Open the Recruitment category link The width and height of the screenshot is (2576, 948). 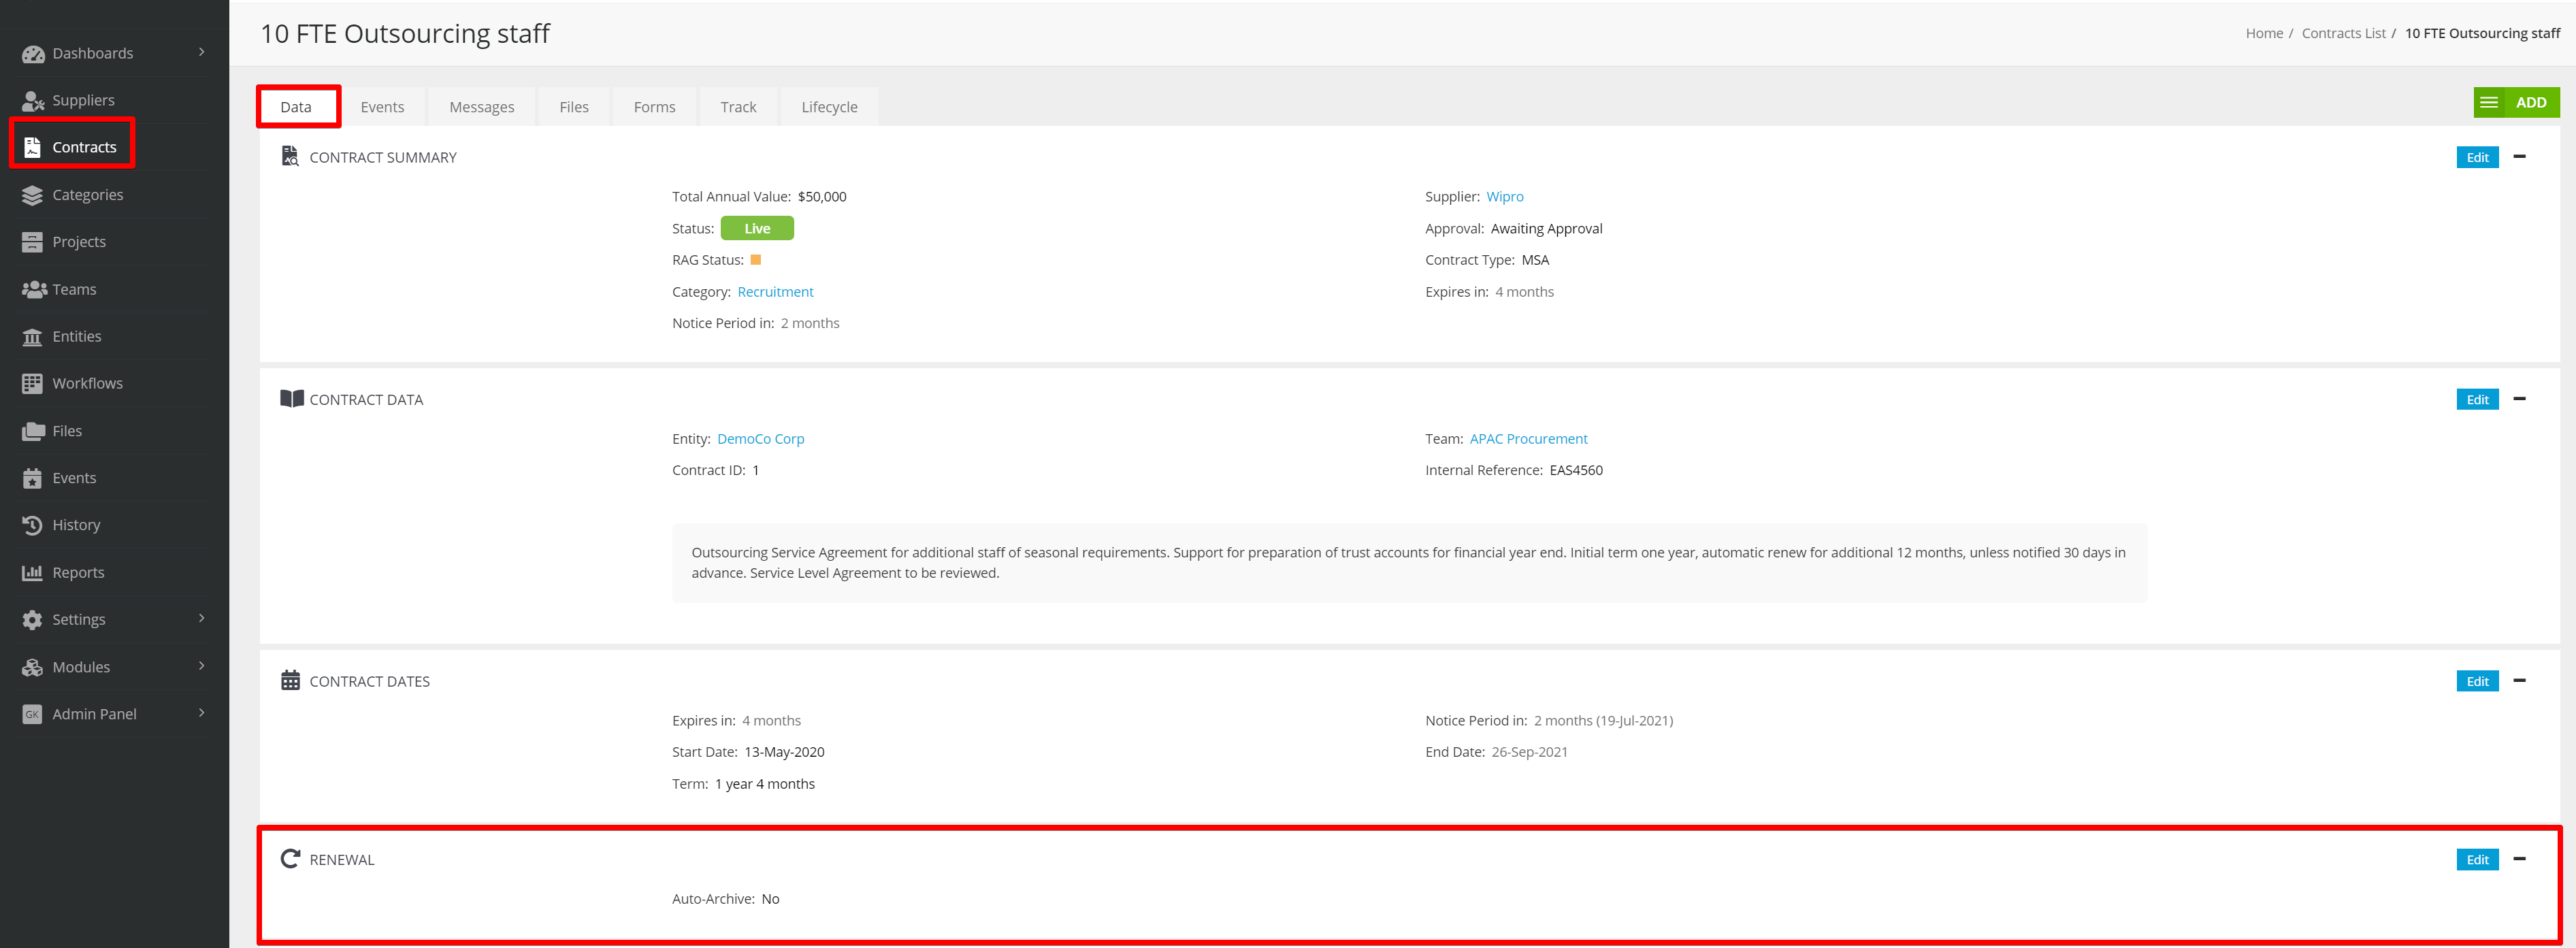click(775, 292)
